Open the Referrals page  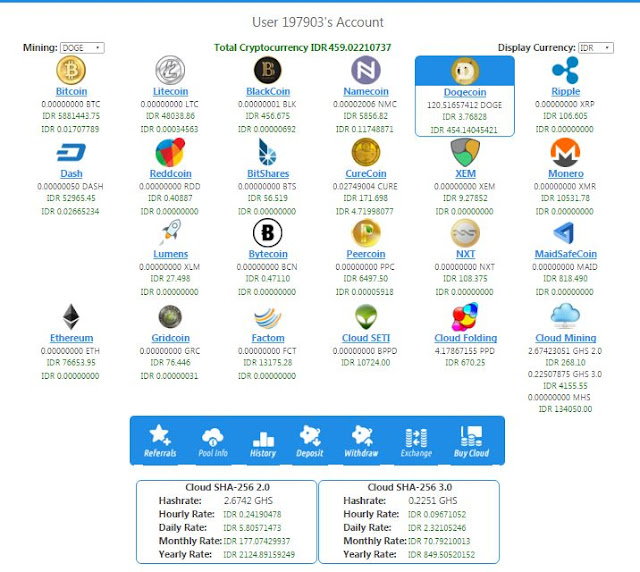(160, 441)
